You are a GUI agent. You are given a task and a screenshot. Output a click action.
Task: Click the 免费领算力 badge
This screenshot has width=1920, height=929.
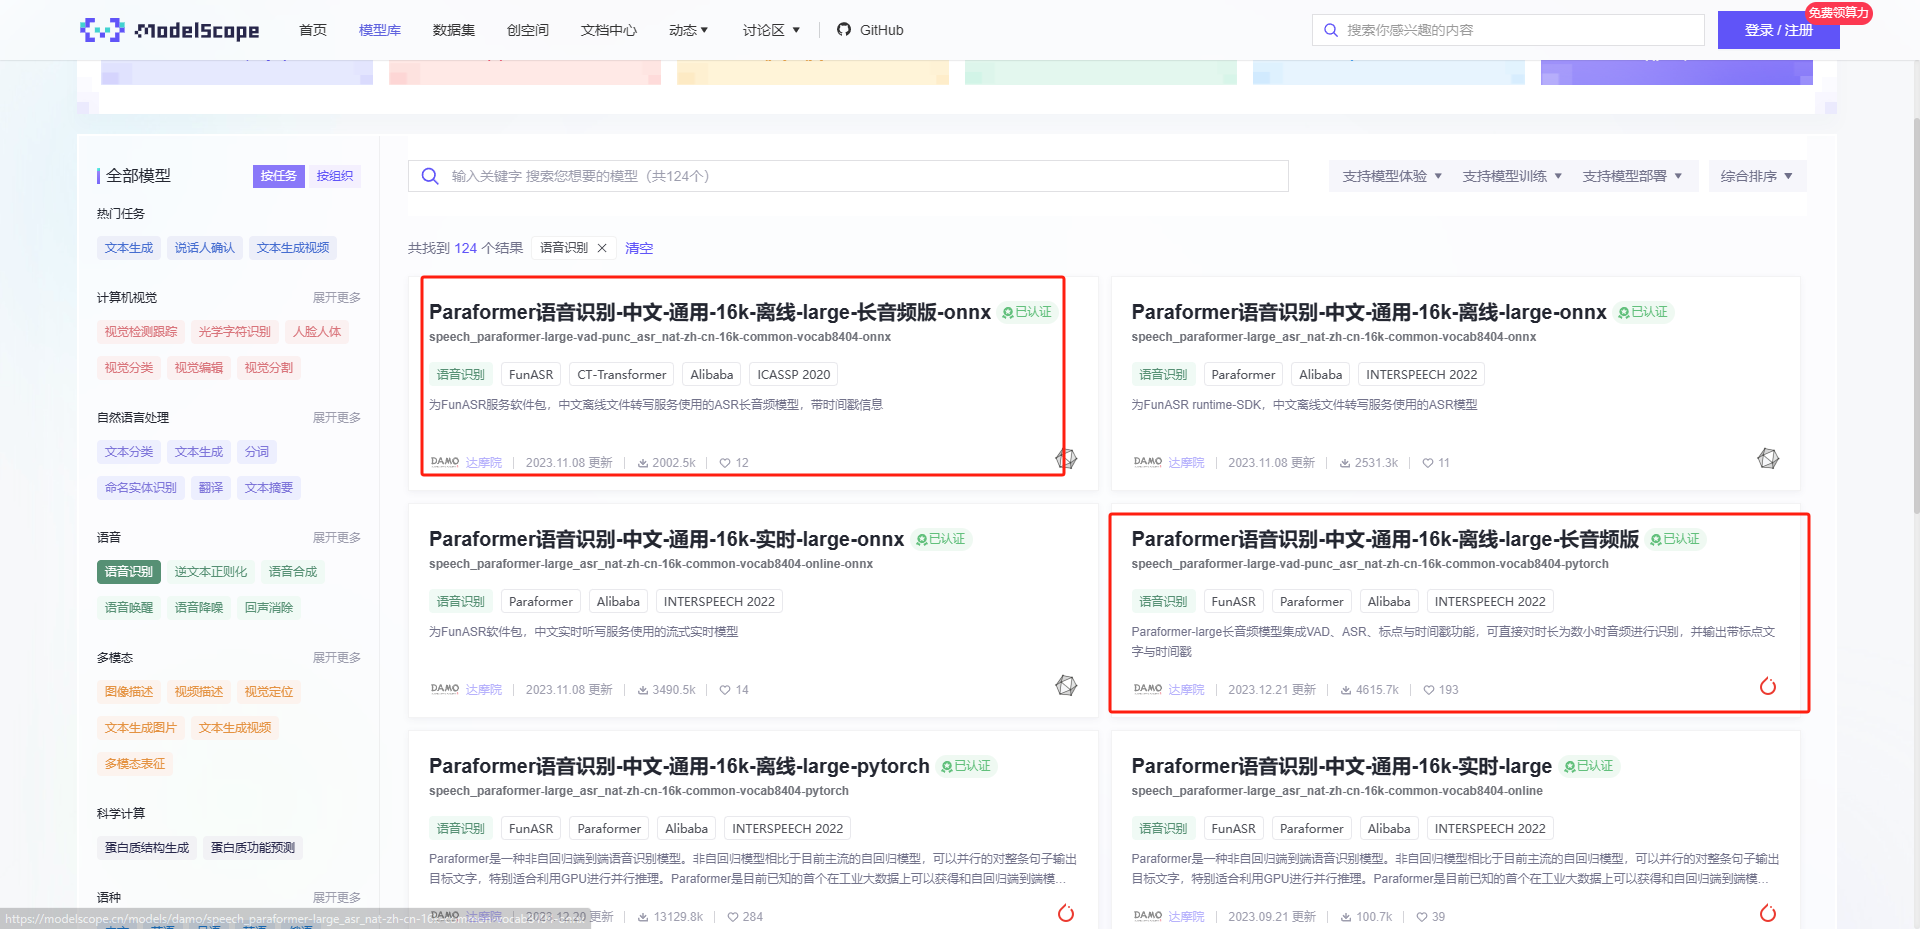1838,13
